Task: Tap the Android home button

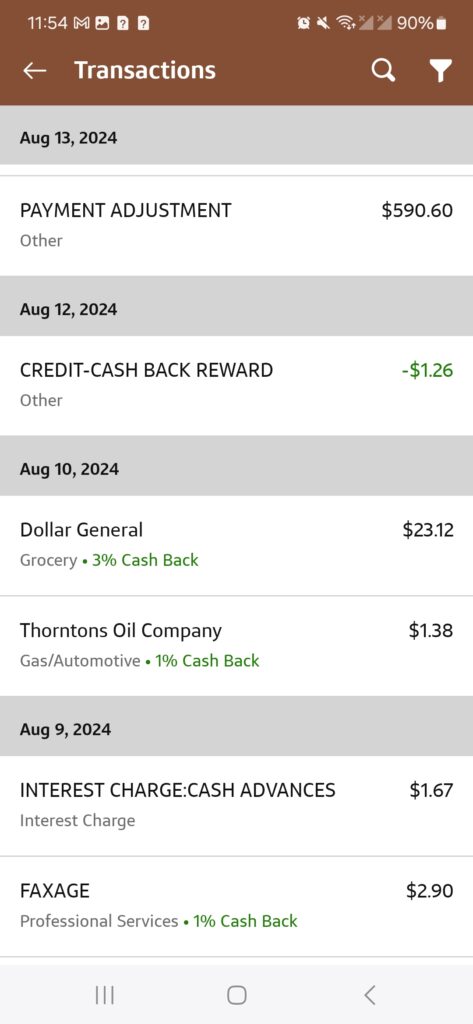Action: 236,995
